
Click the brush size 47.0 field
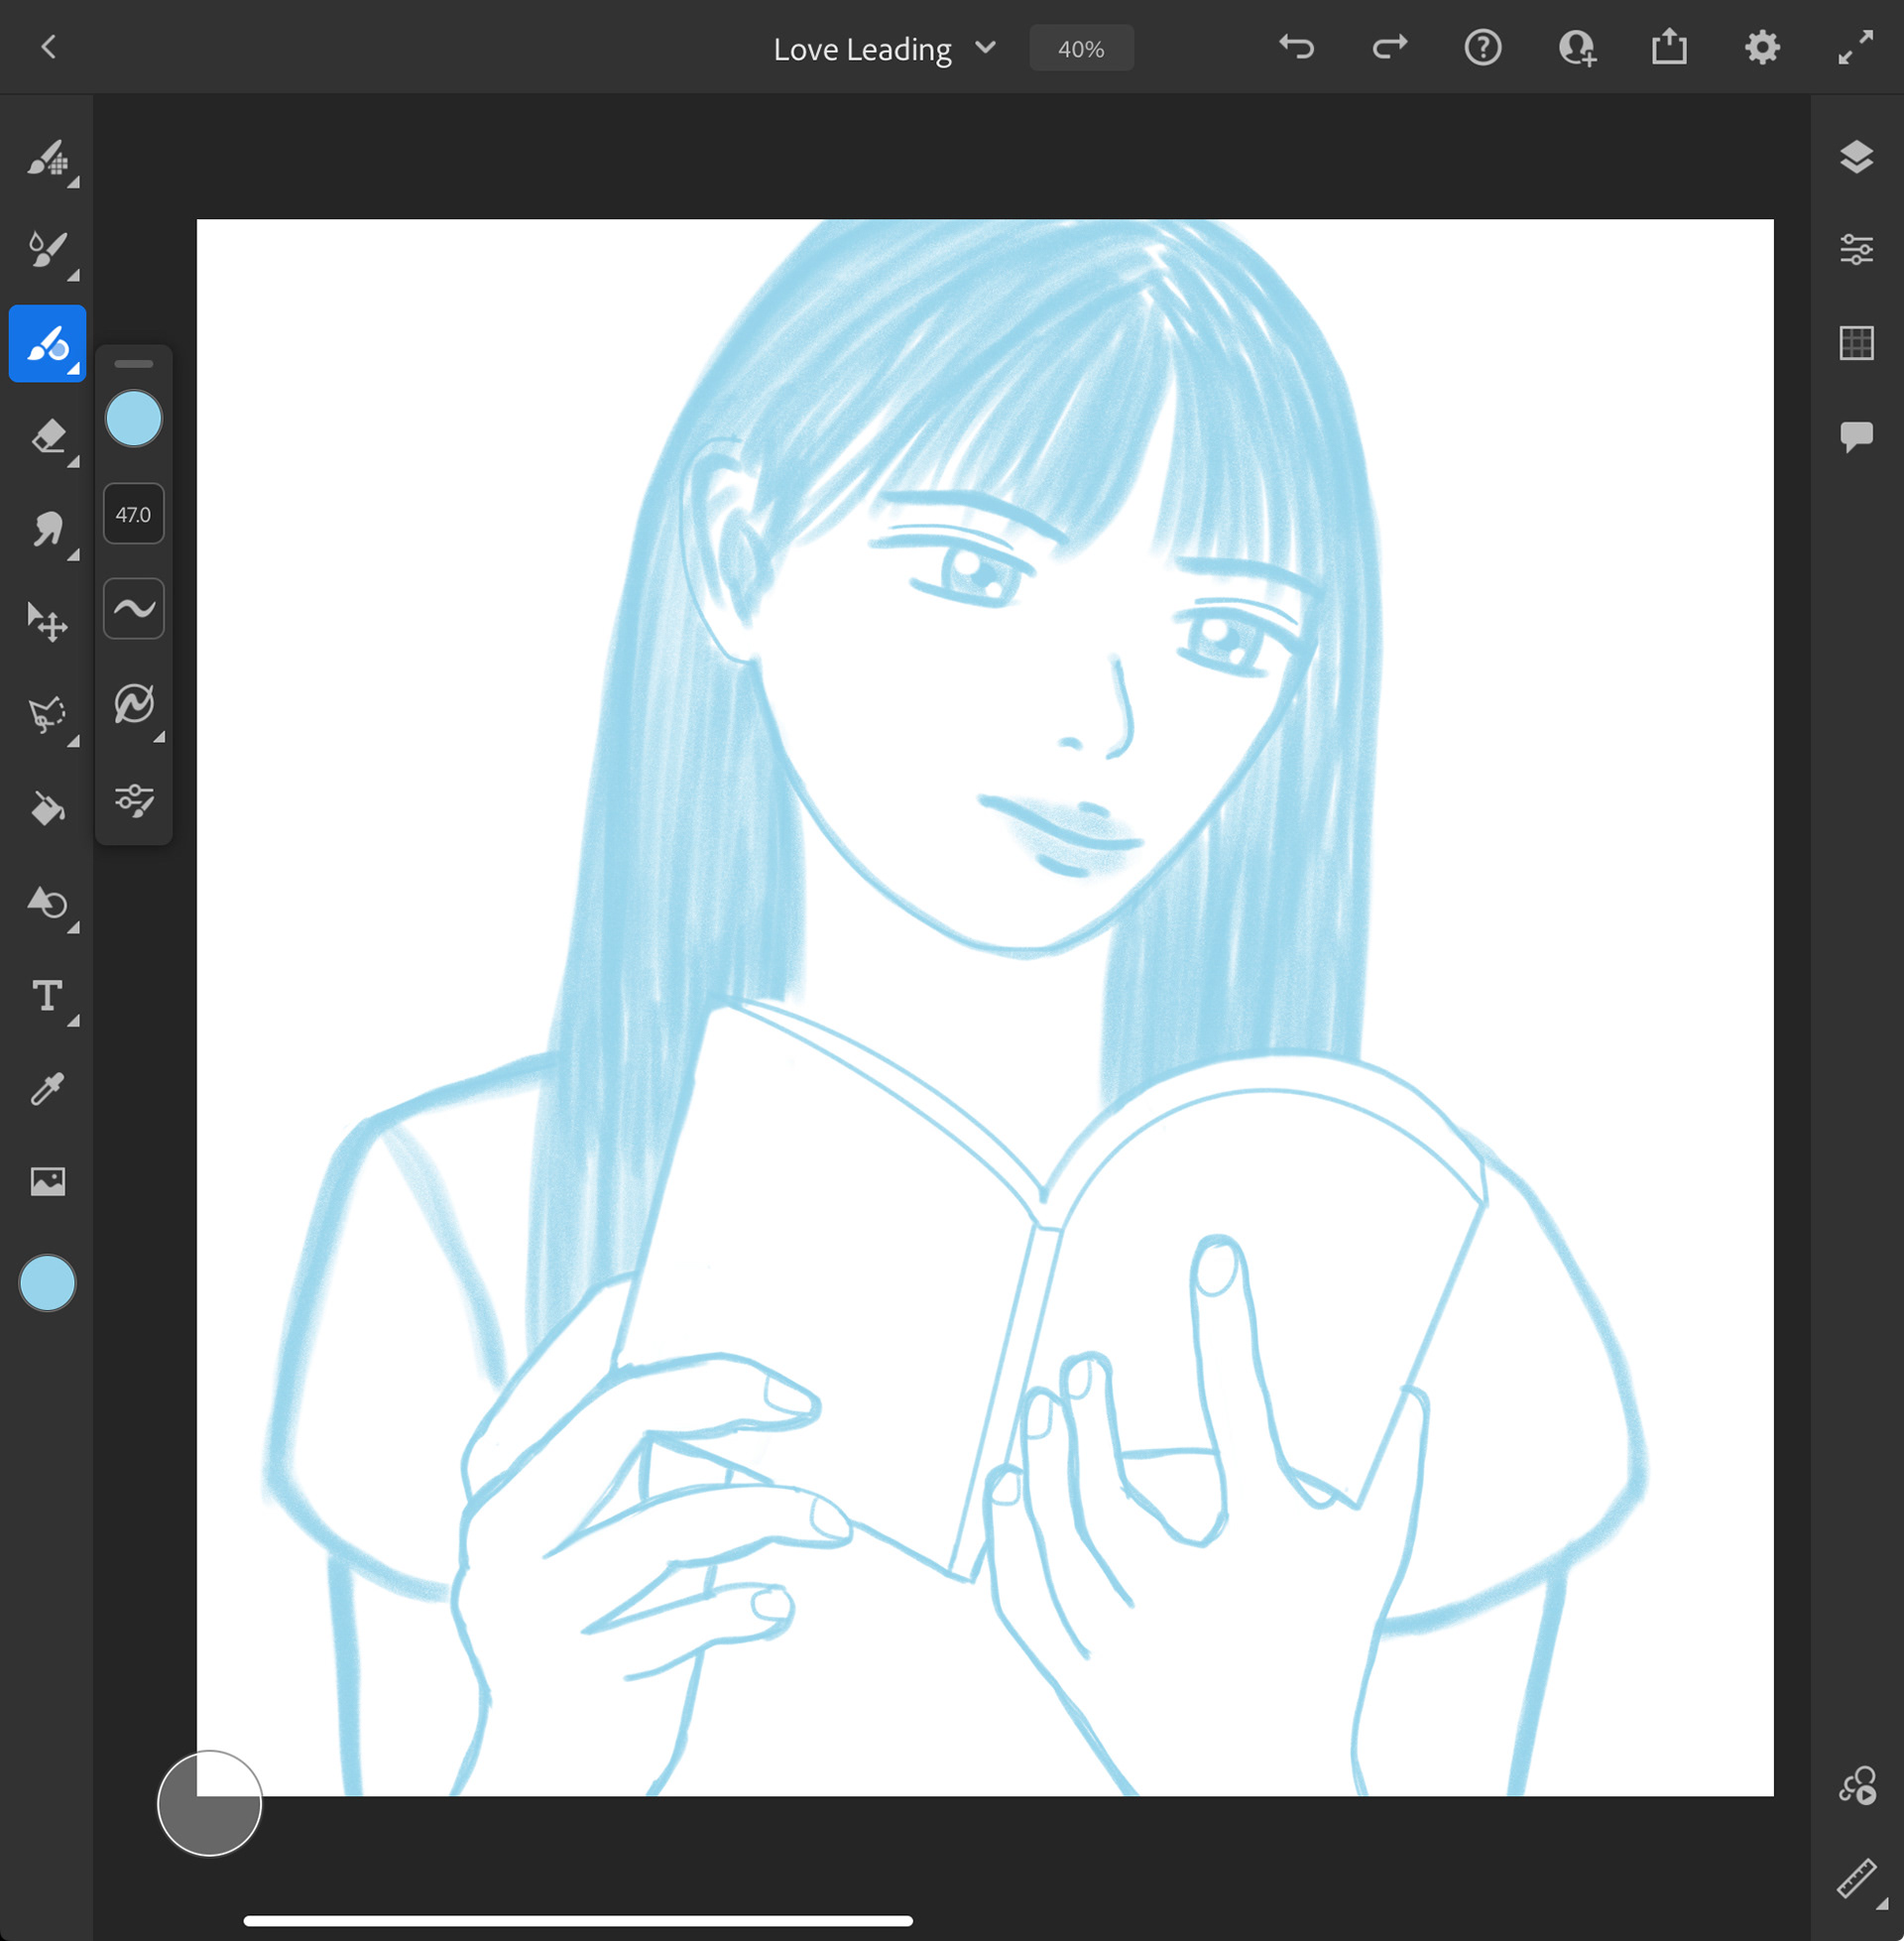pyautogui.click(x=134, y=514)
